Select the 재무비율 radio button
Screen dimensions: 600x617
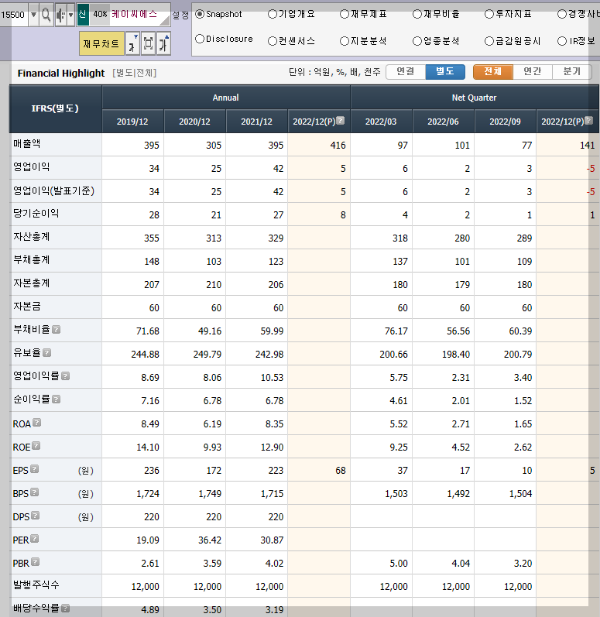point(417,14)
